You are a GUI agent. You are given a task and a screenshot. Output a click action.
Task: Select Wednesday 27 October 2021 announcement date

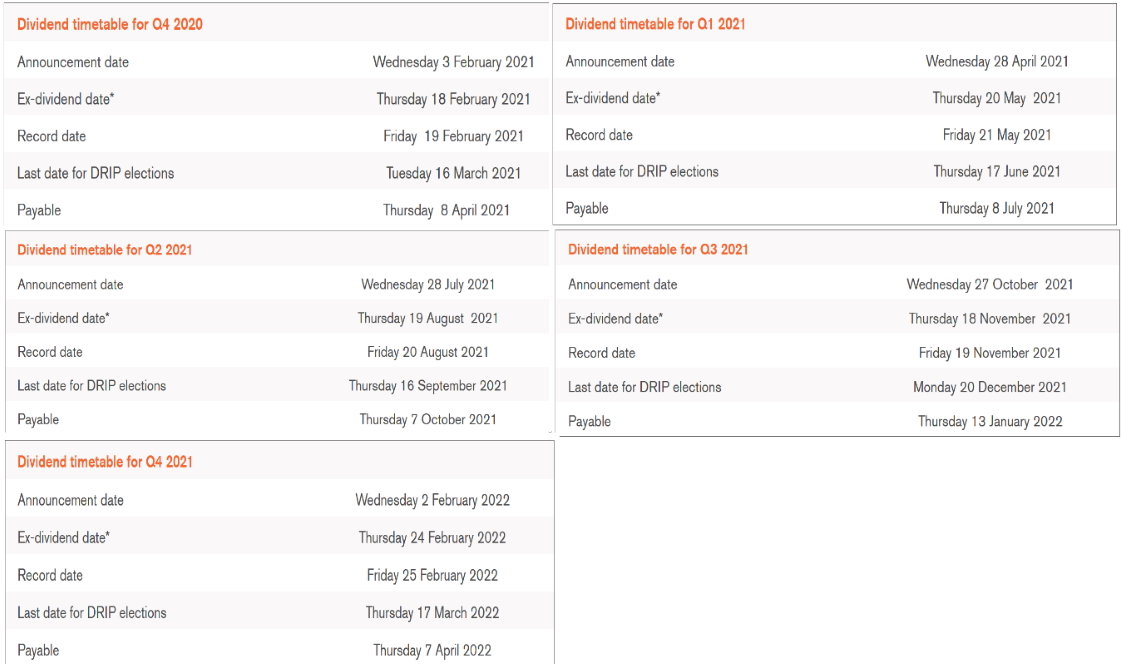click(990, 285)
